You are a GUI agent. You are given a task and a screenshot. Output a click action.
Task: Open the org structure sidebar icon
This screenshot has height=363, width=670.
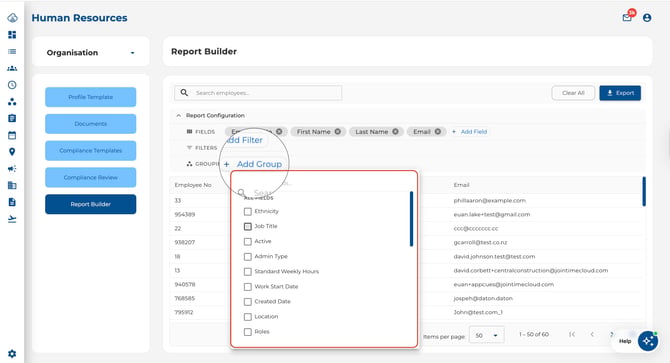click(12, 102)
